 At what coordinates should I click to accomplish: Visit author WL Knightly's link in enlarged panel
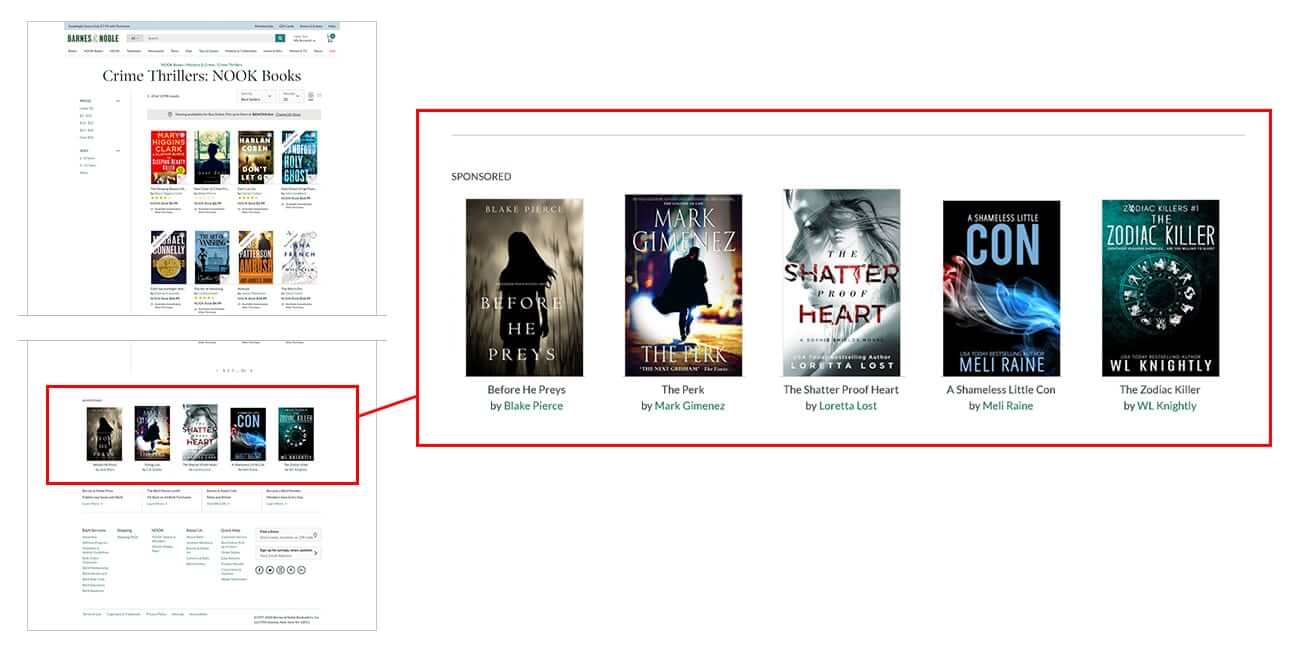click(1167, 406)
